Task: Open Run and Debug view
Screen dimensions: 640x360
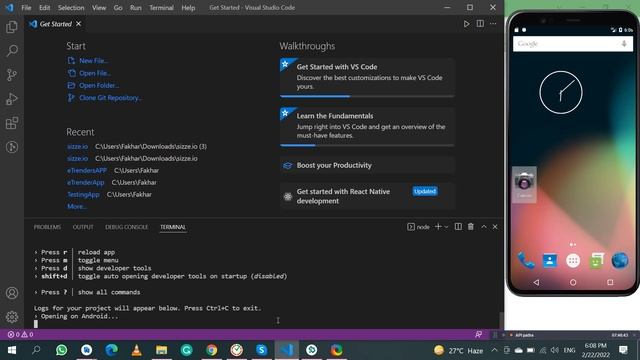Action: click(x=12, y=99)
